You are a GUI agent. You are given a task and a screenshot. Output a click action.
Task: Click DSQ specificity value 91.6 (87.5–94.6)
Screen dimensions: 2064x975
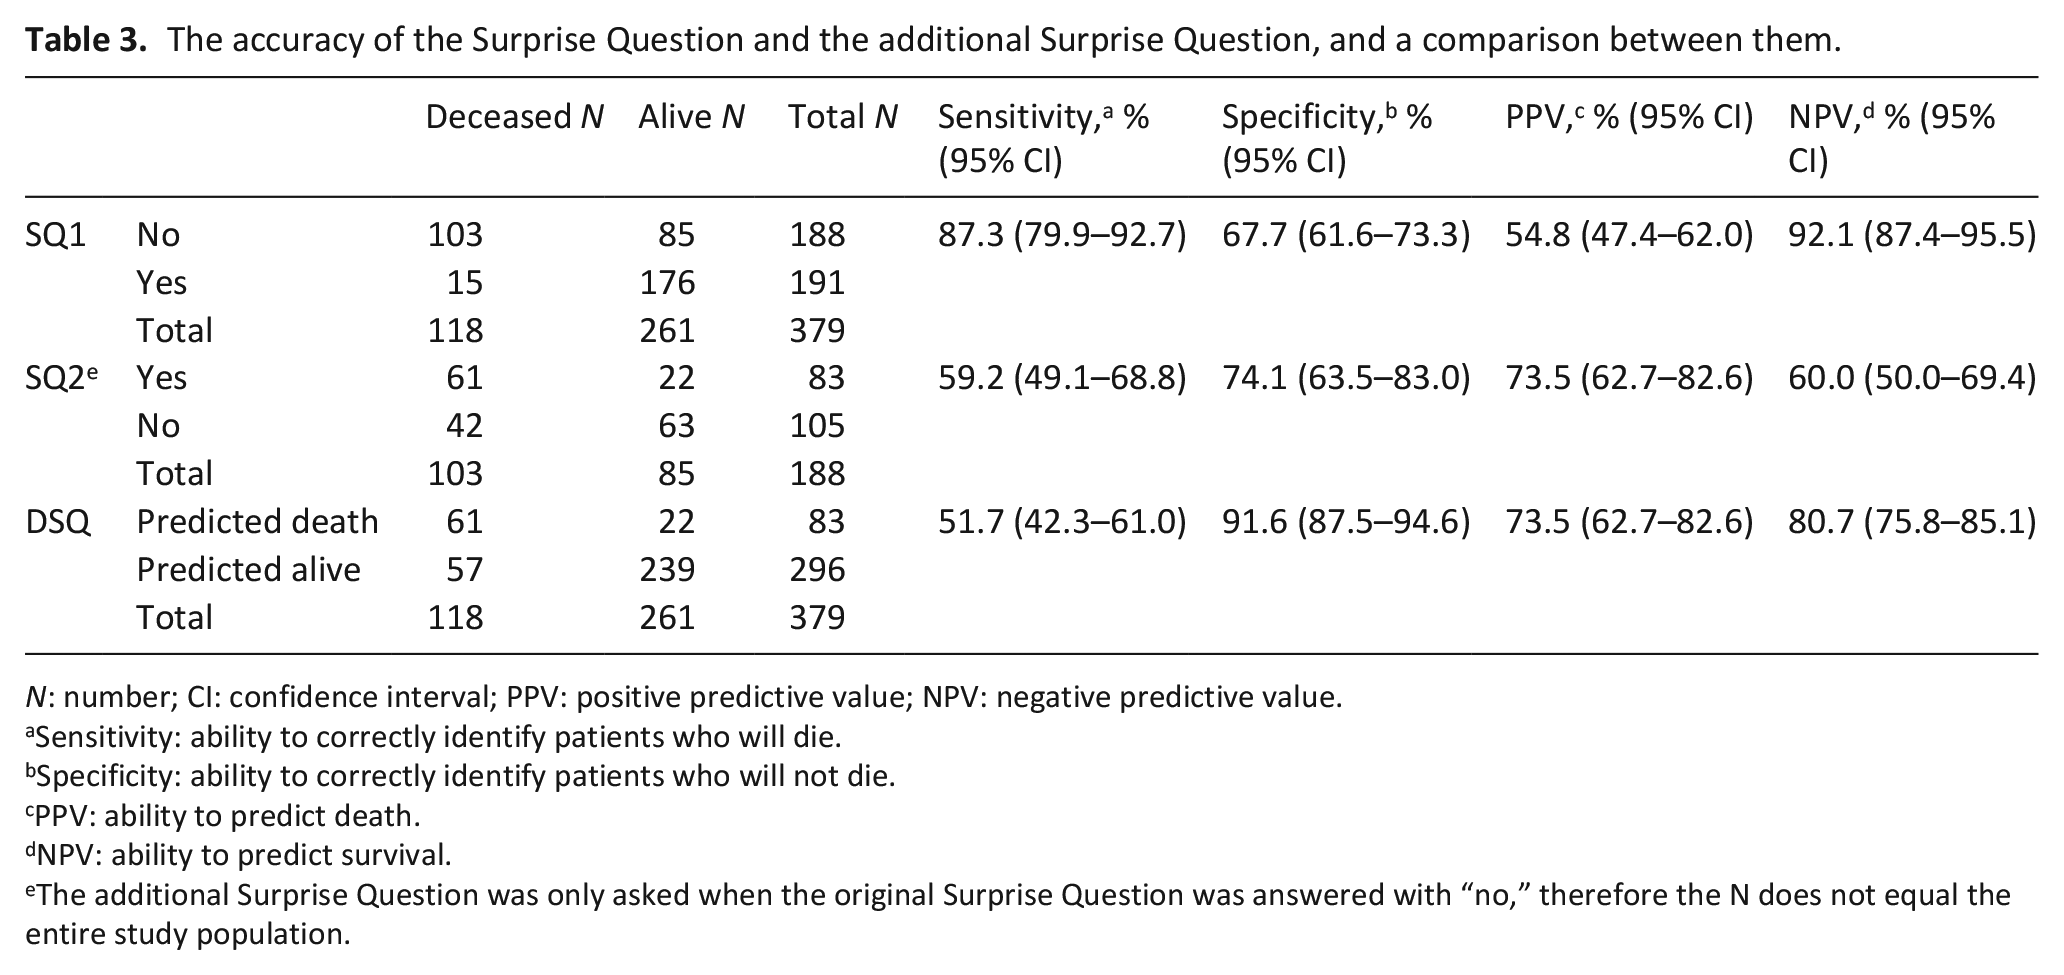point(1346,522)
